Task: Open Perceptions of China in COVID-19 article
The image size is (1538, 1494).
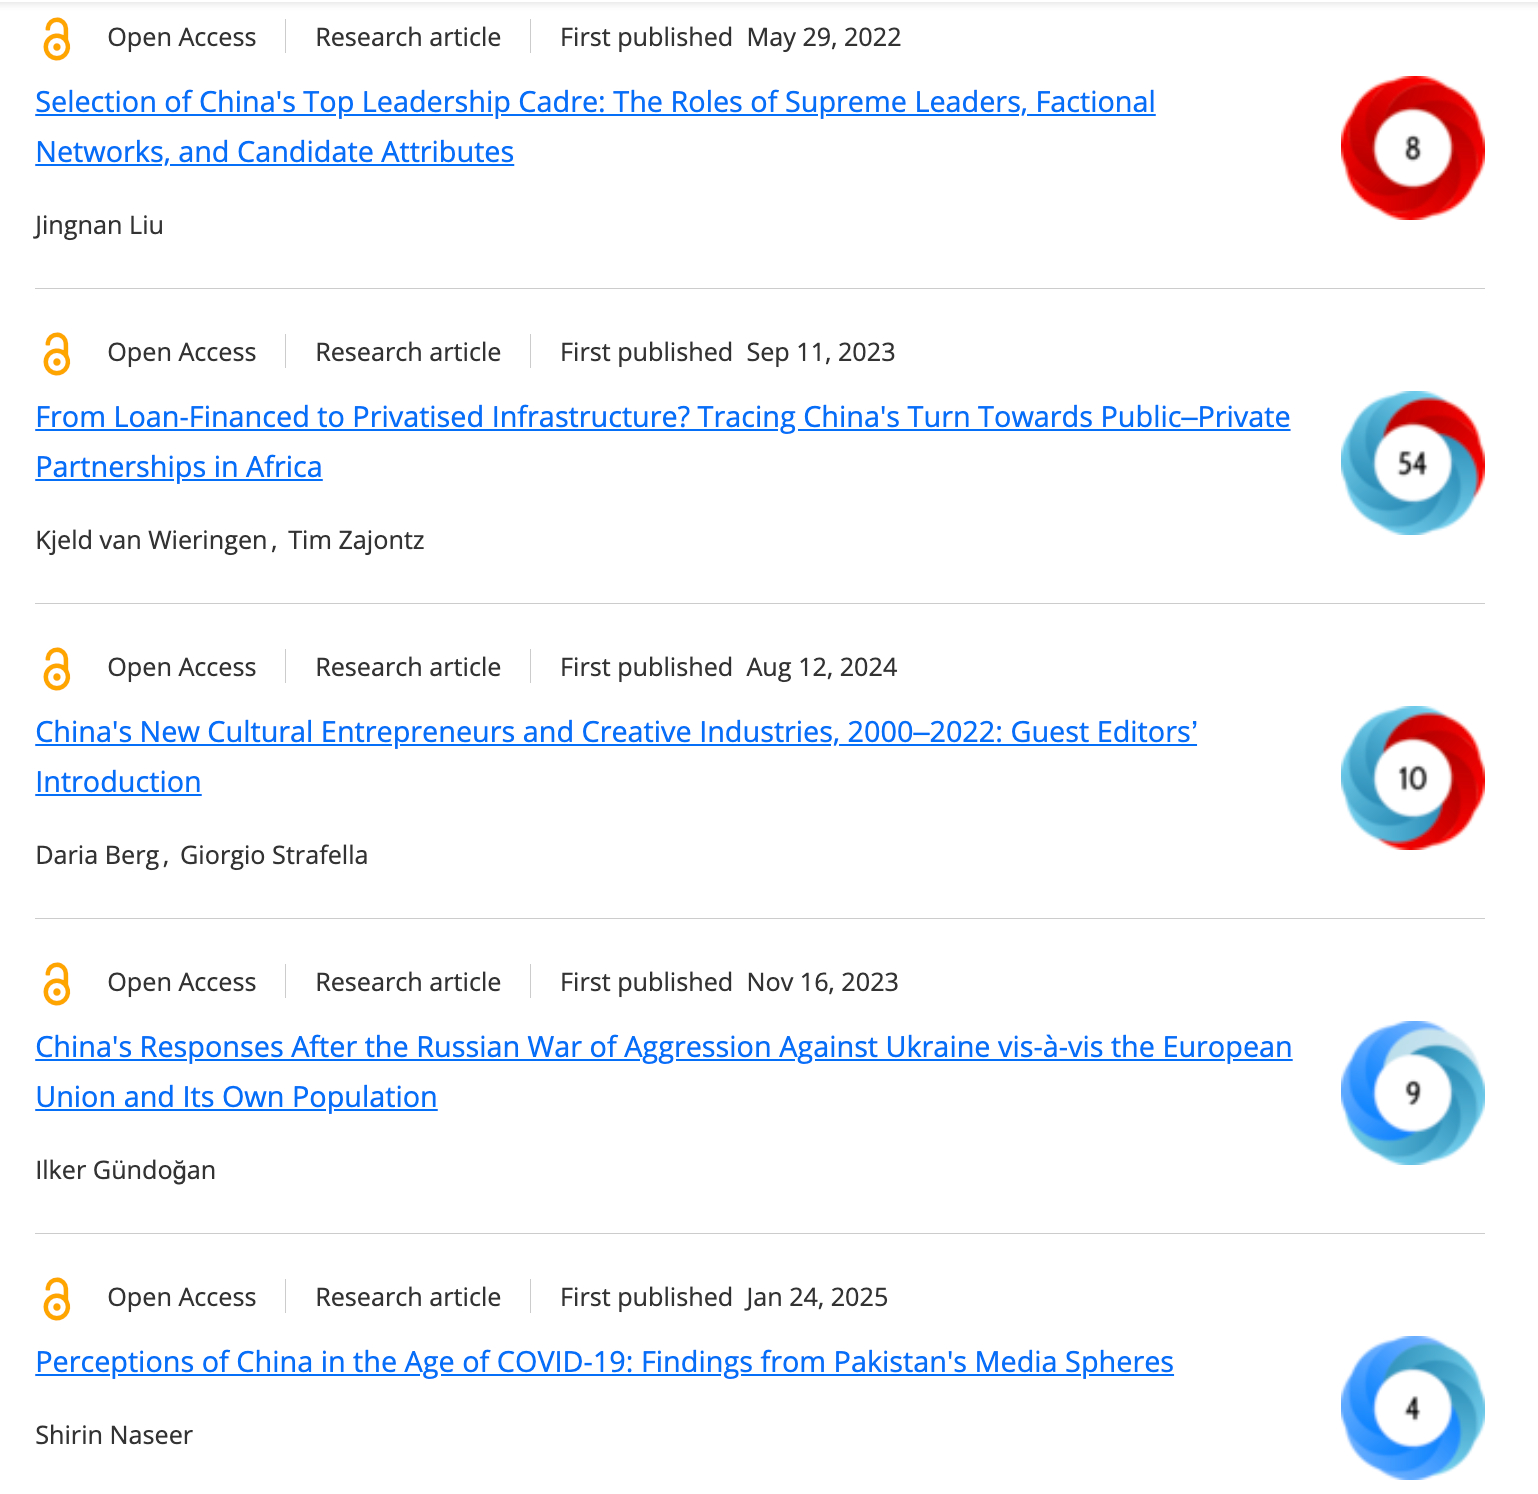Action: click(604, 1362)
